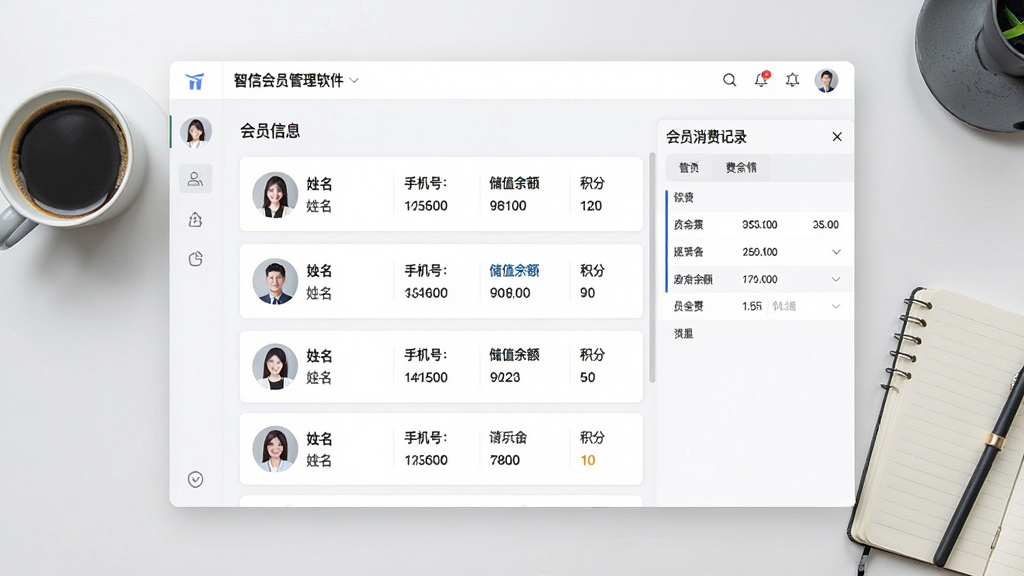Click the 会员消费记录 panel title
Image resolution: width=1024 pixels, height=576 pixels.
pyautogui.click(x=706, y=137)
